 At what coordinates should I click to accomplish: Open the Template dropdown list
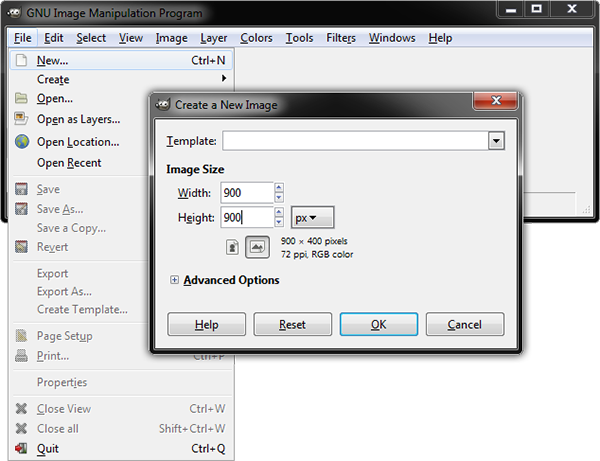coord(496,141)
